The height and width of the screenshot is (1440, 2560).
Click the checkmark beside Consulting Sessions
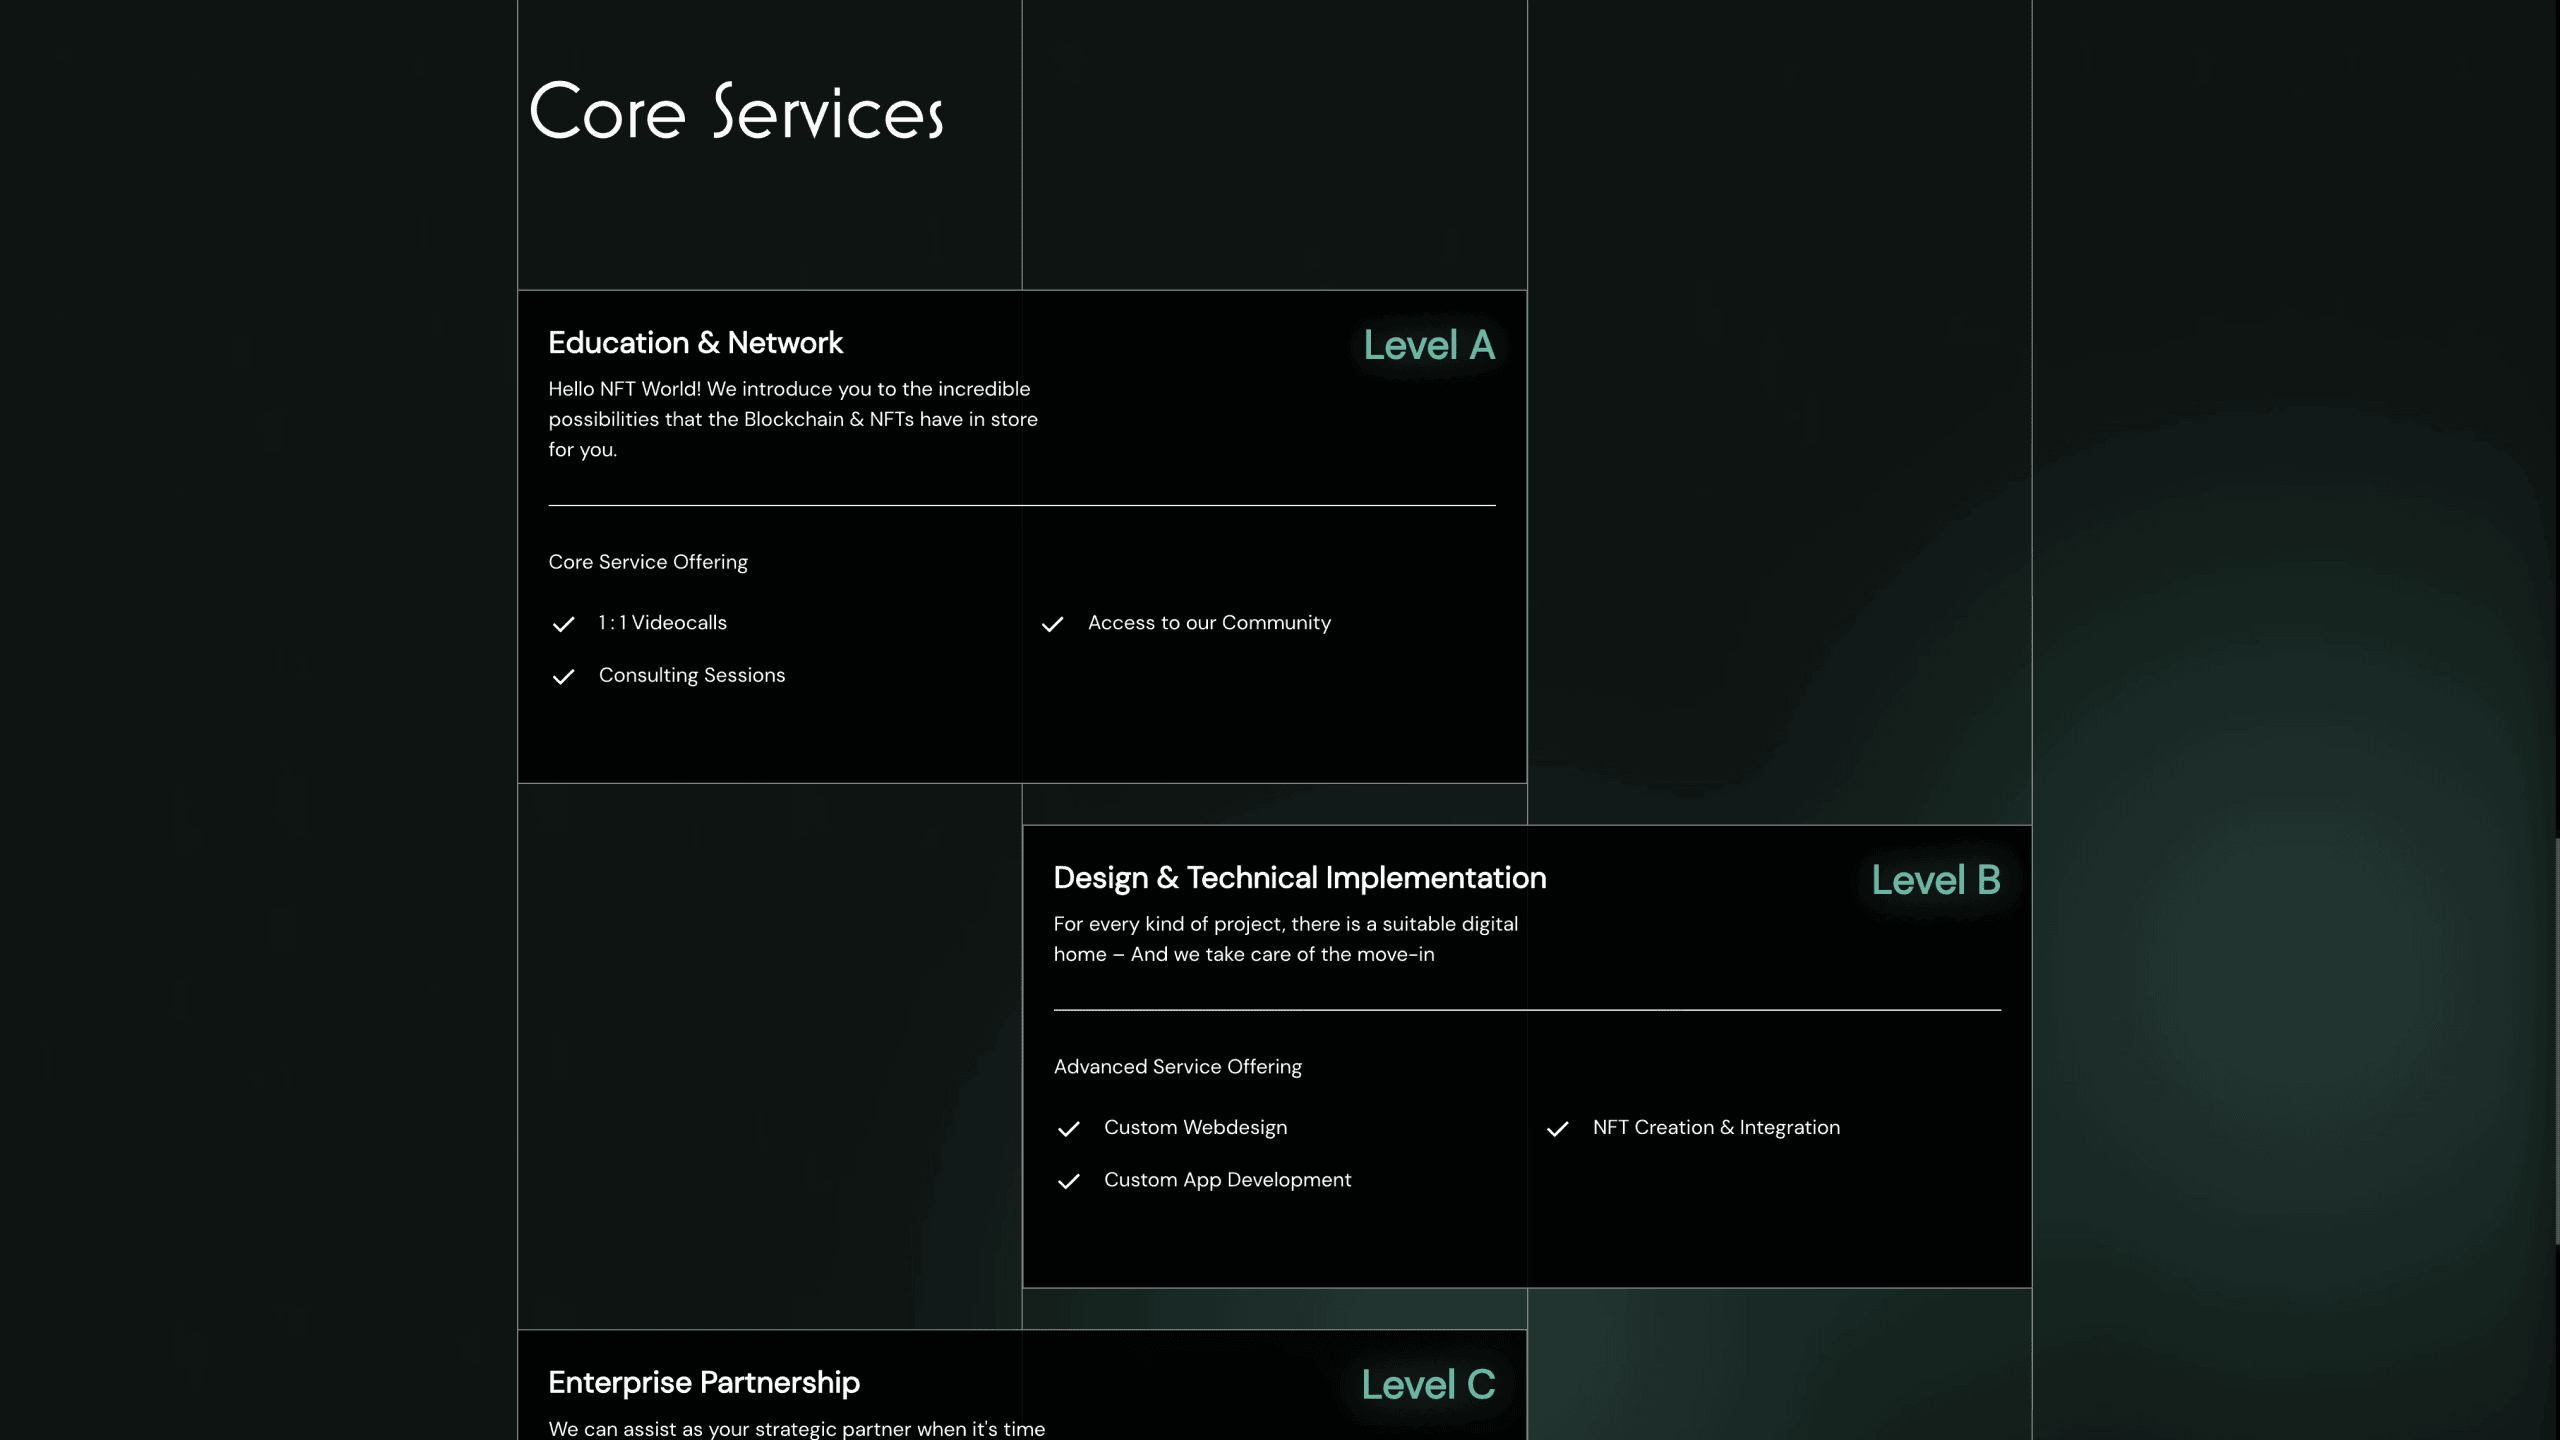[x=563, y=677]
